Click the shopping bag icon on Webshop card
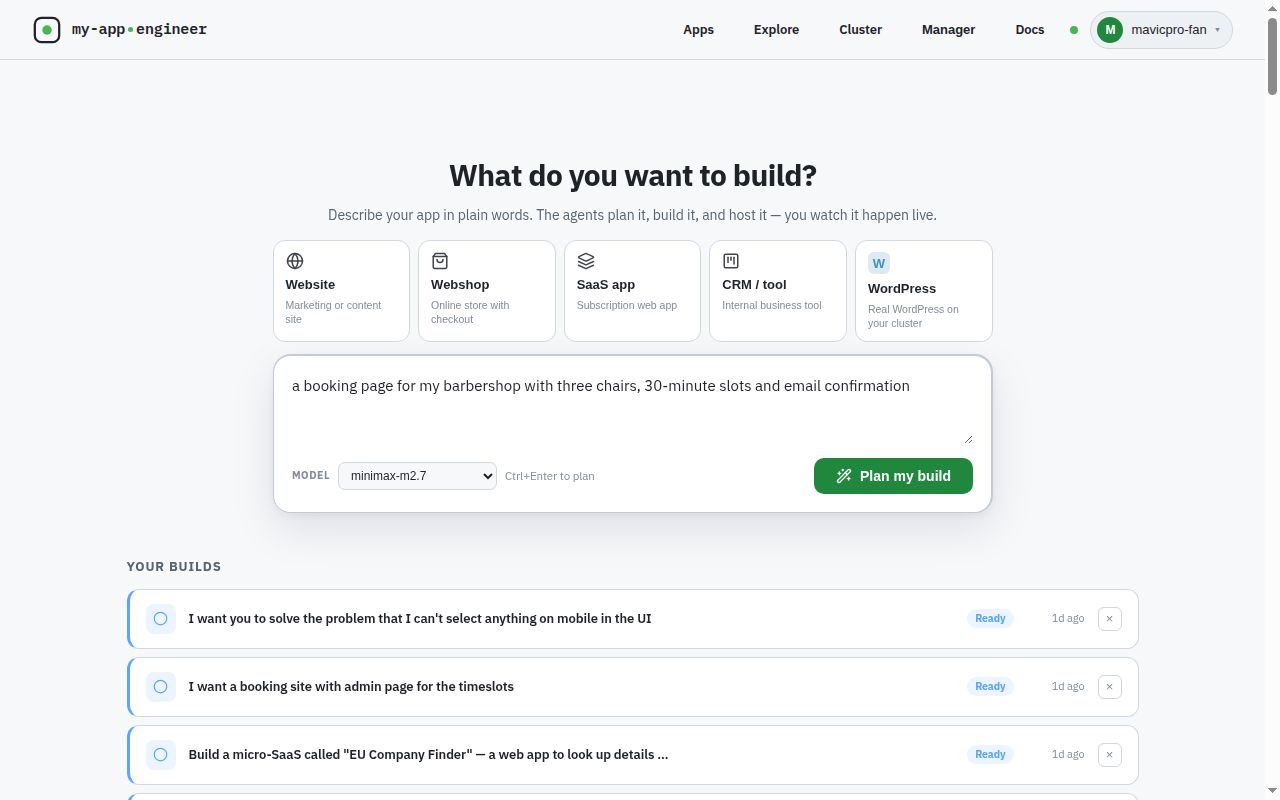The width and height of the screenshot is (1280, 800). click(440, 261)
